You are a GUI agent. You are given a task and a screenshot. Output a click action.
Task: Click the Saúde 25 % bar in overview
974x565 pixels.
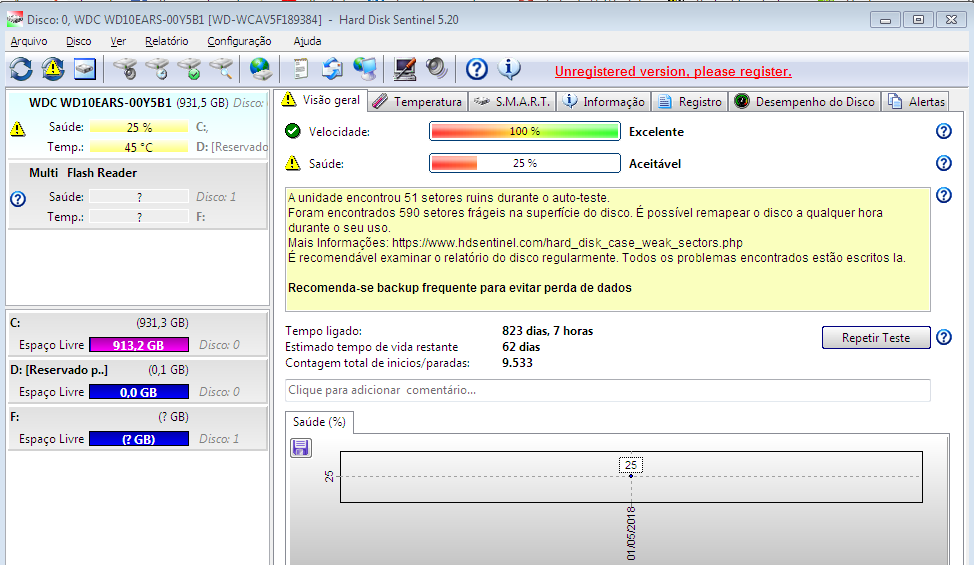point(525,163)
